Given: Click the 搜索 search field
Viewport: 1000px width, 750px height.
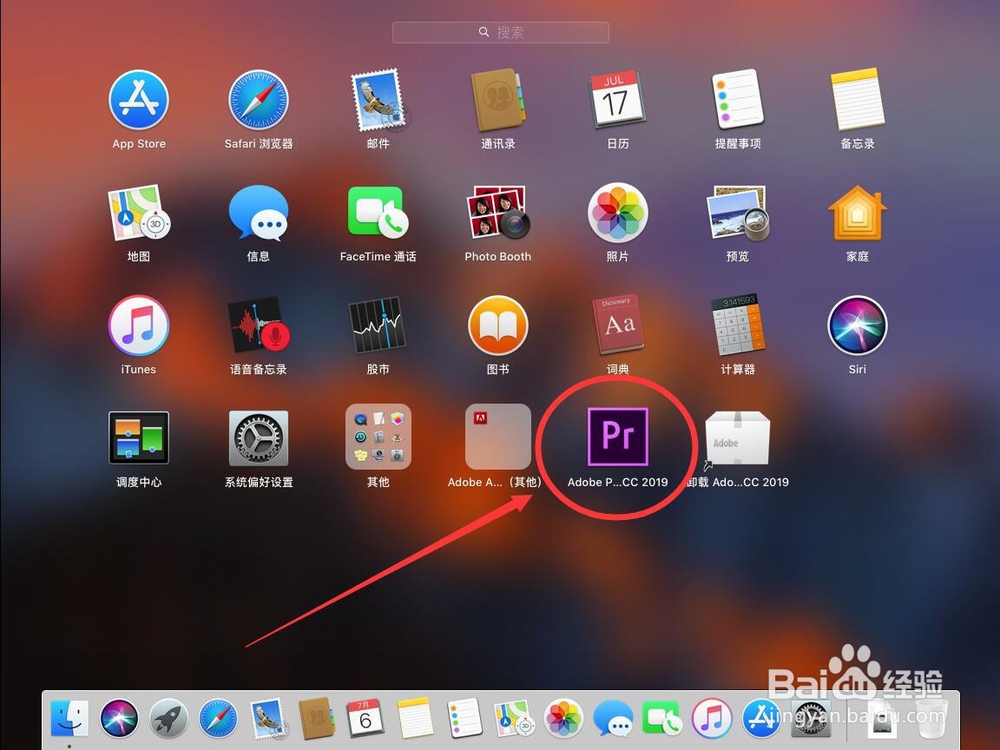Looking at the screenshot, I should (x=501, y=32).
